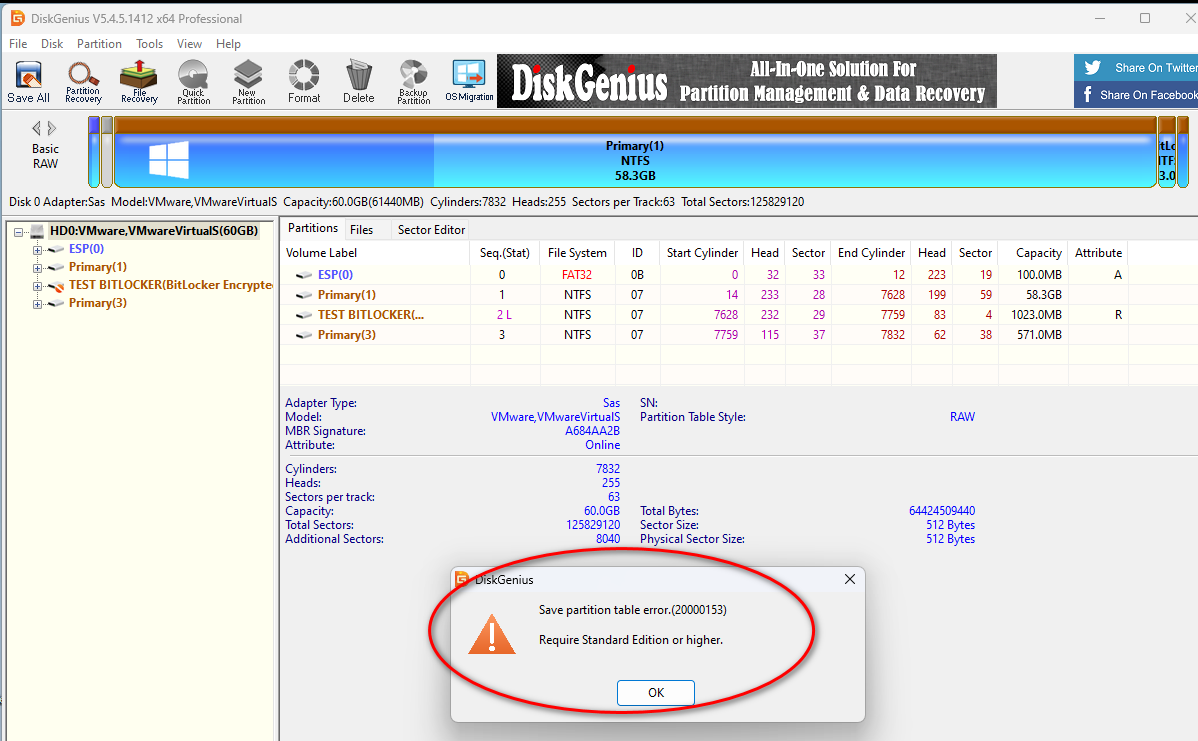Switch to the Sector Editor tab
1198x741 pixels.
431,230
